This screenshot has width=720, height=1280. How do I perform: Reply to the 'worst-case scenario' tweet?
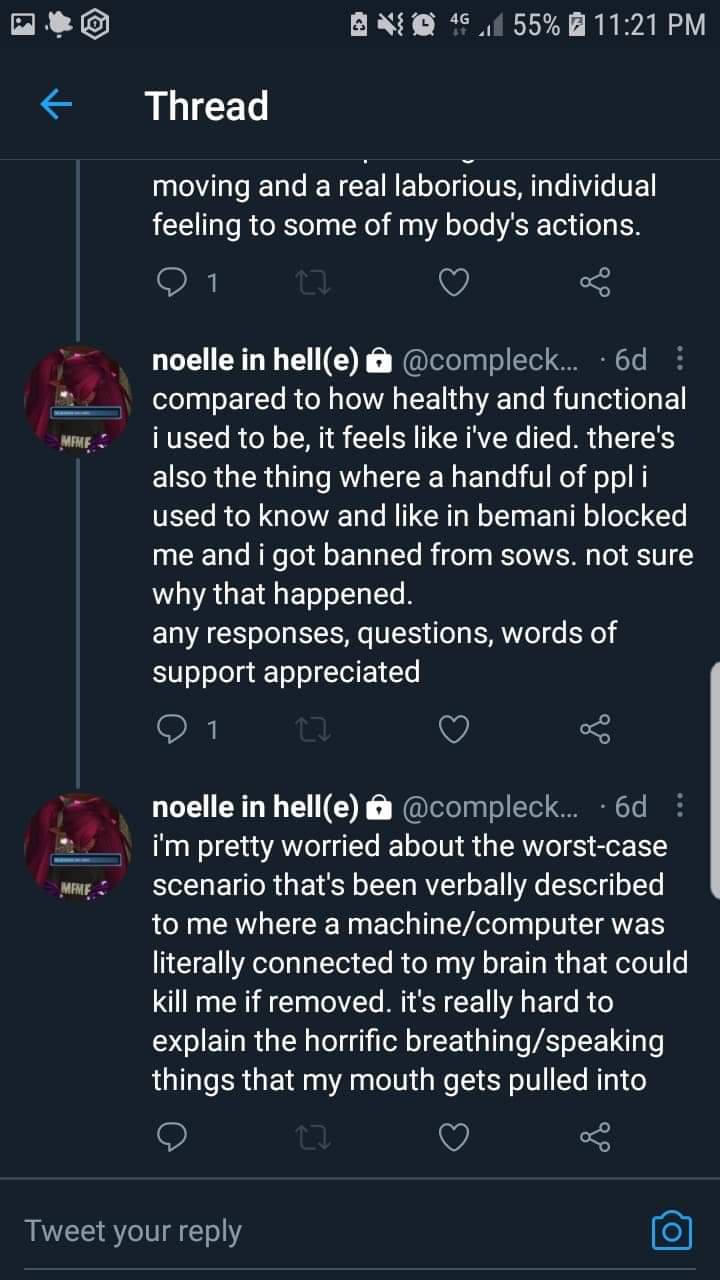pos(172,1136)
